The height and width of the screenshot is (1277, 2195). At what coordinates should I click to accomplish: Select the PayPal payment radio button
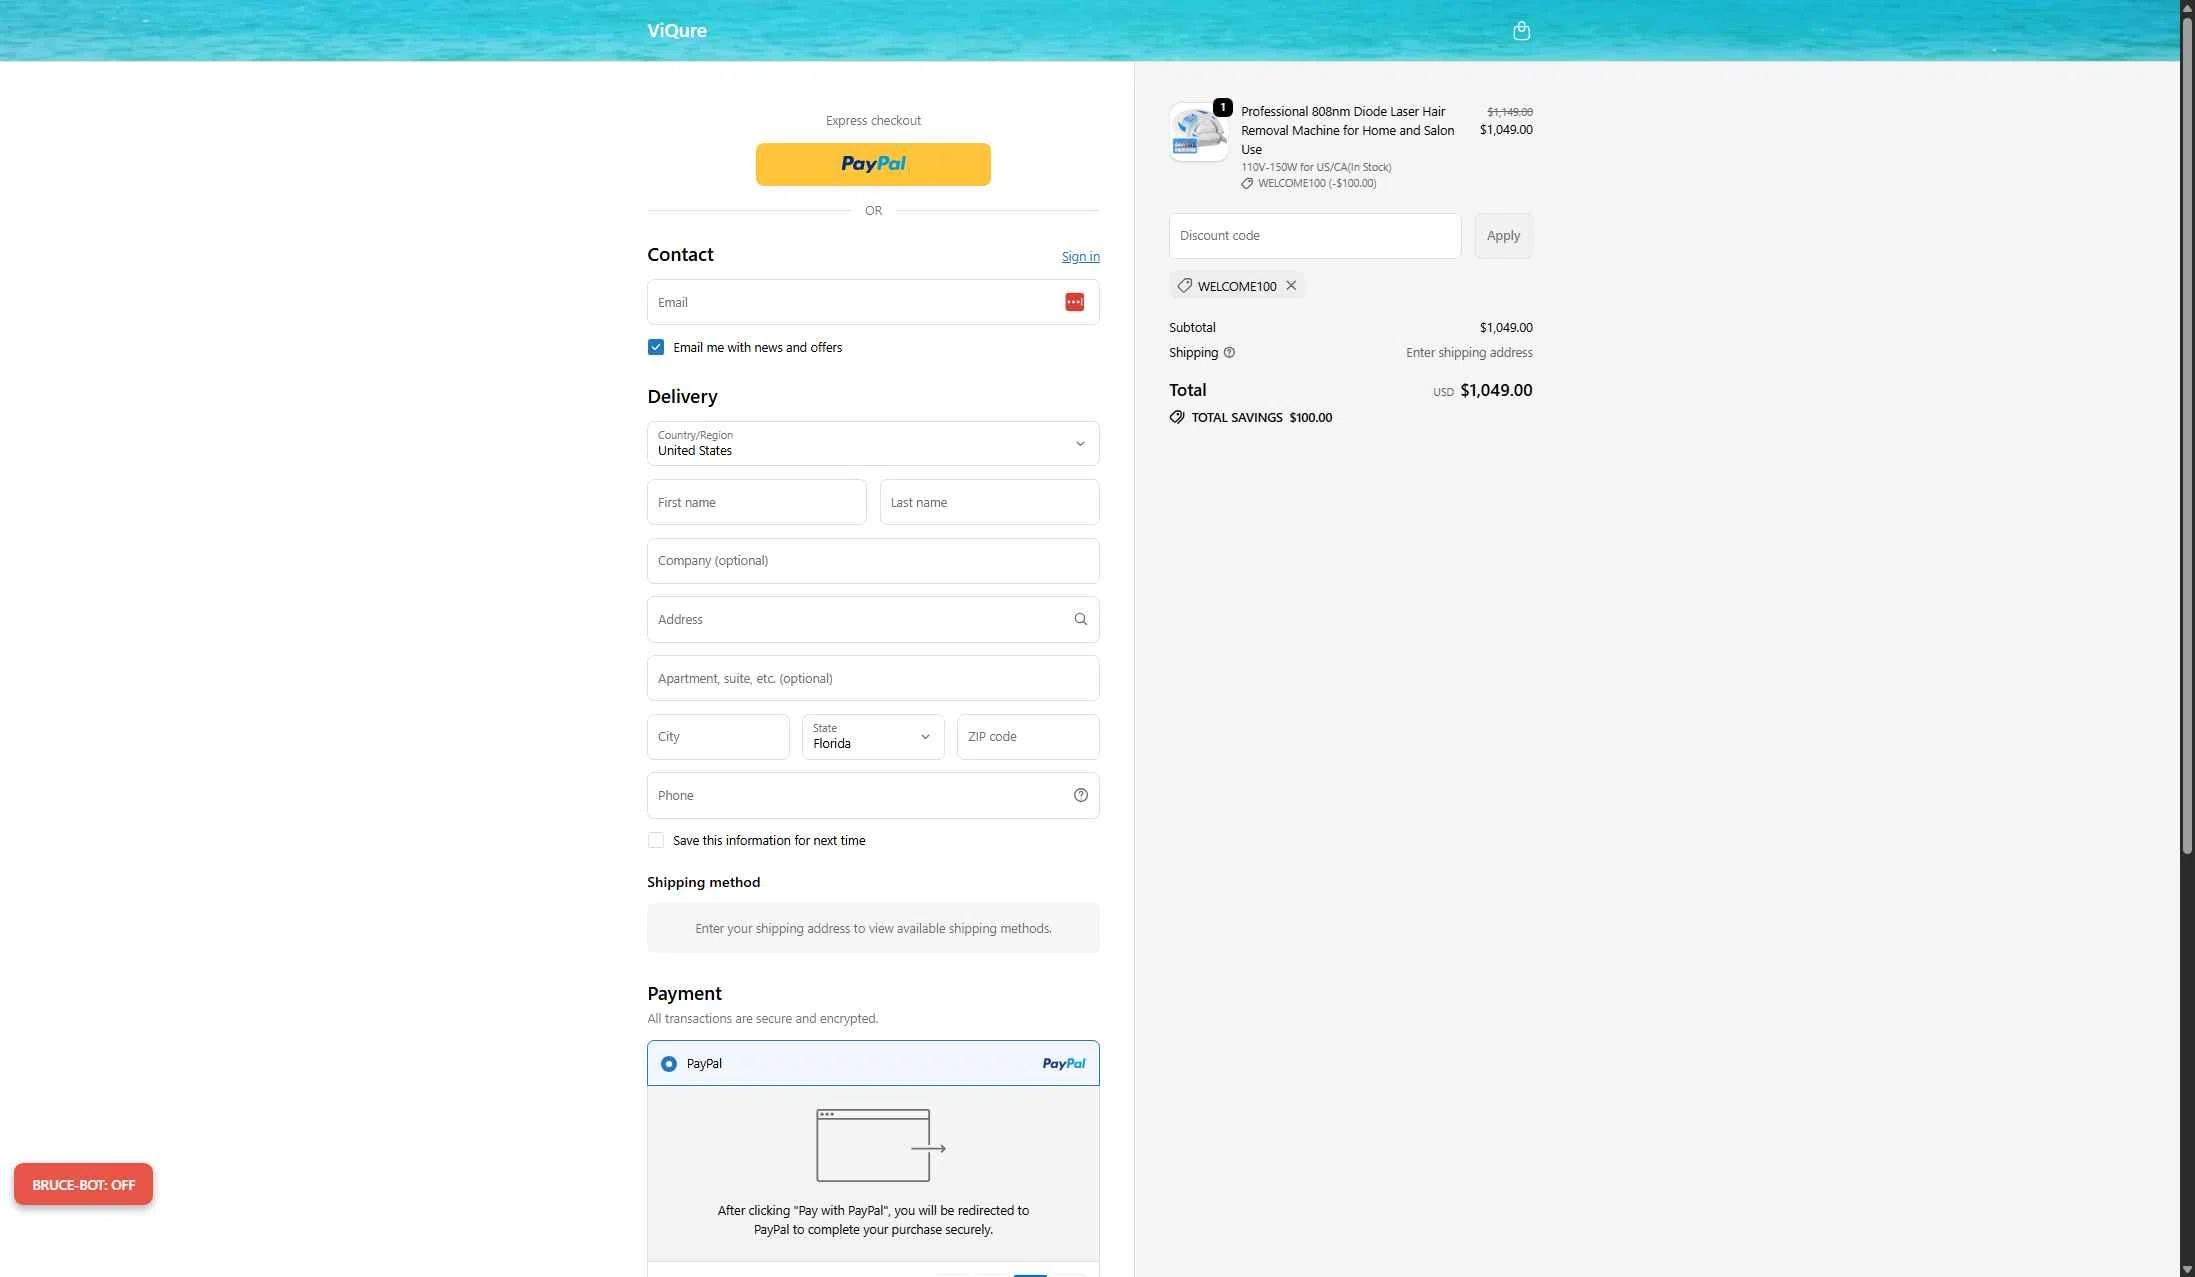pyautogui.click(x=668, y=1063)
